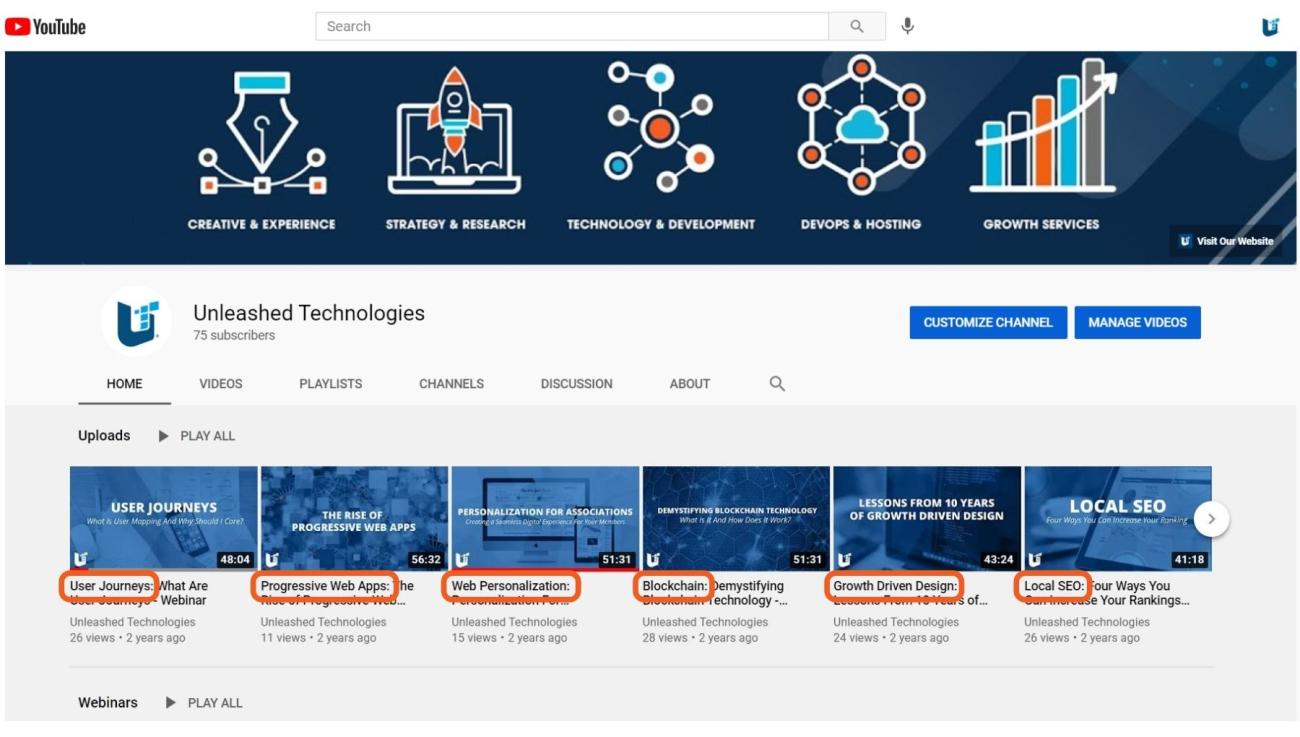This screenshot has height=737, width=1300.
Task: Switch to the Videos tab
Action: click(x=221, y=384)
